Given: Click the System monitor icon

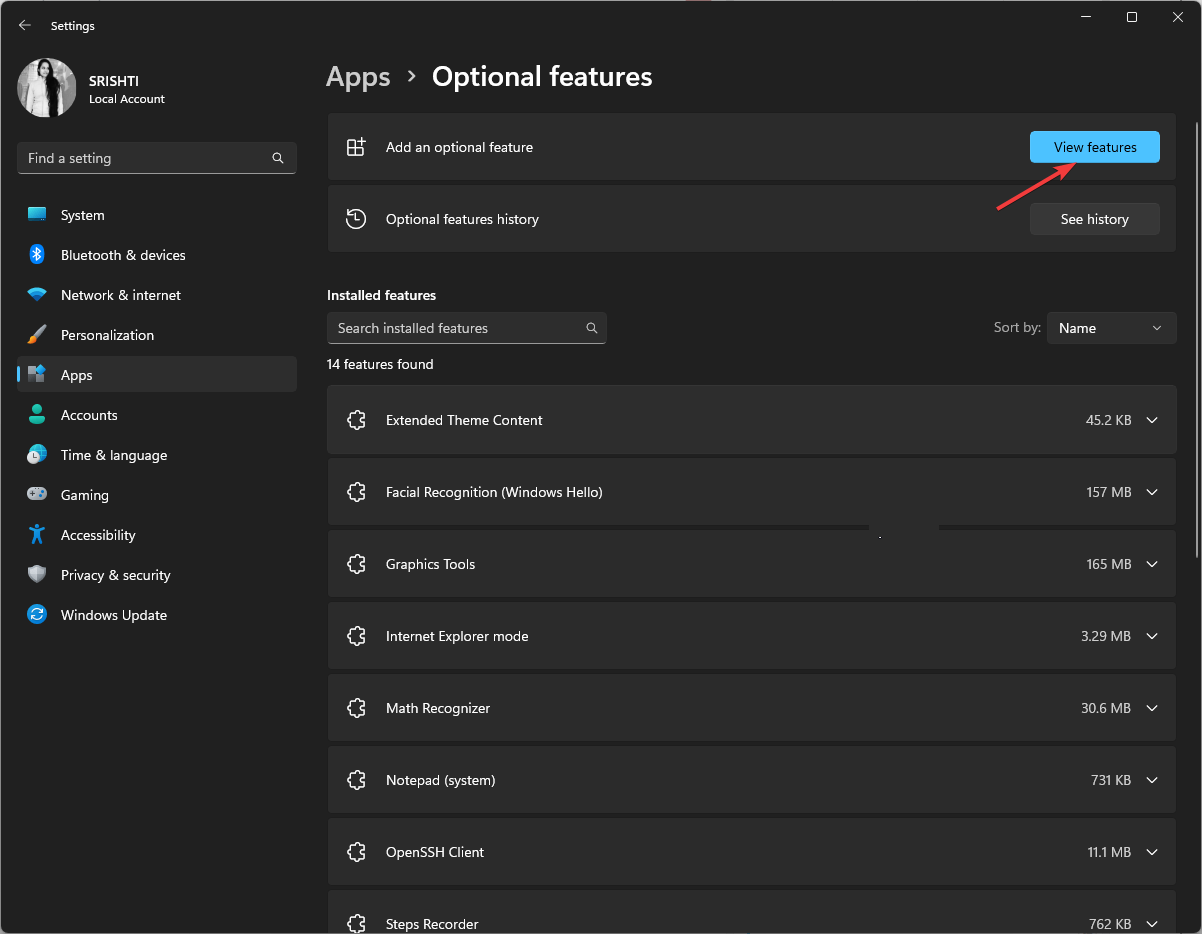Looking at the screenshot, I should (x=37, y=215).
